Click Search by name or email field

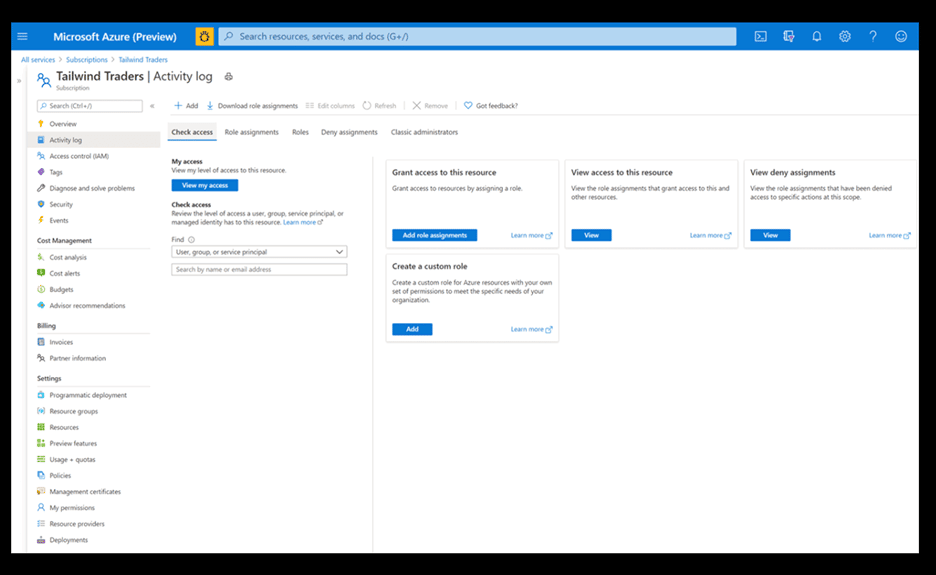pos(259,269)
